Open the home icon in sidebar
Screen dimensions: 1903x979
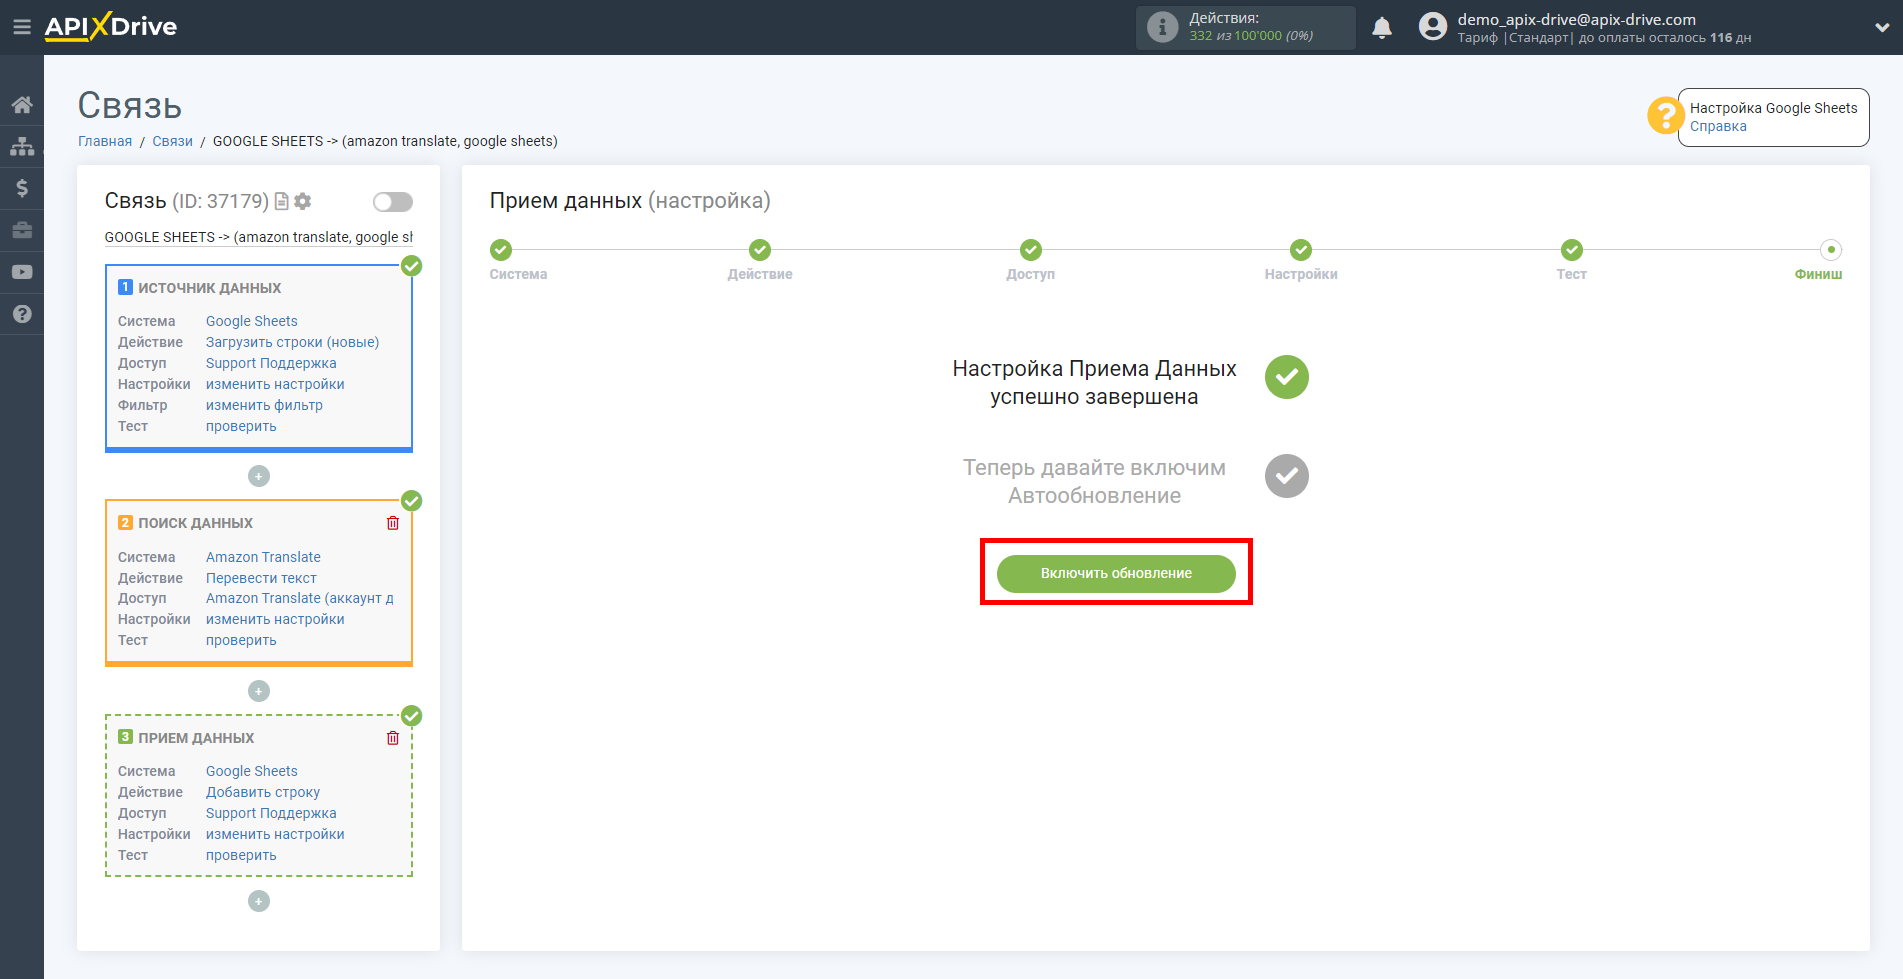[22, 105]
